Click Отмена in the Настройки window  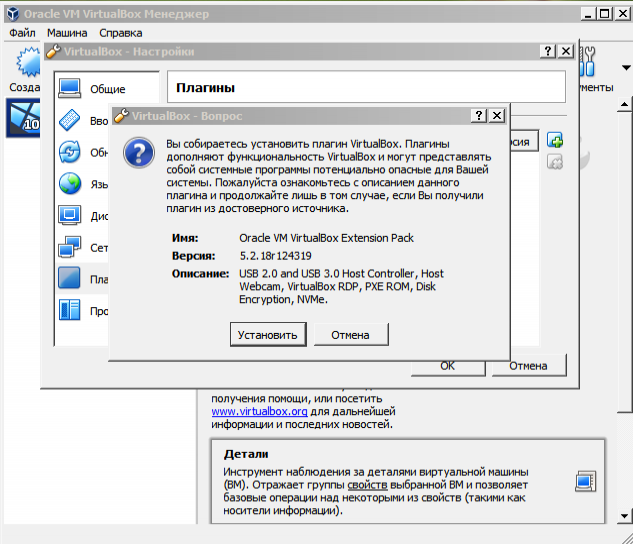(529, 366)
